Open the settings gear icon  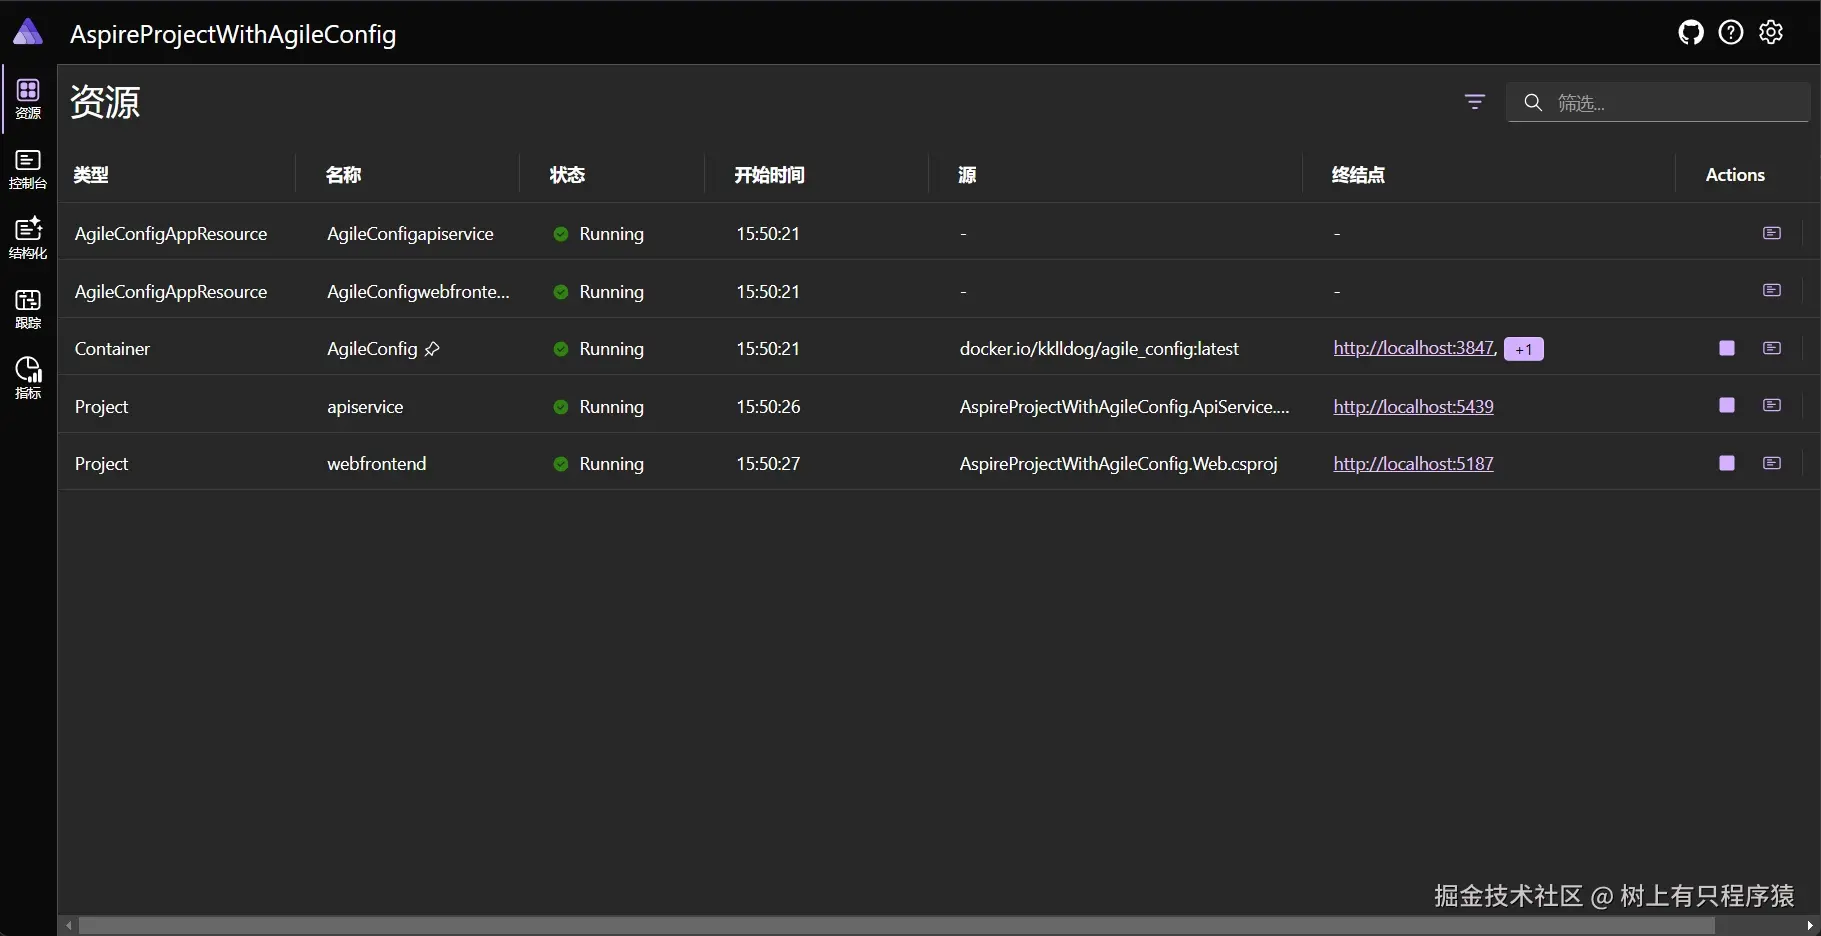pos(1771,33)
